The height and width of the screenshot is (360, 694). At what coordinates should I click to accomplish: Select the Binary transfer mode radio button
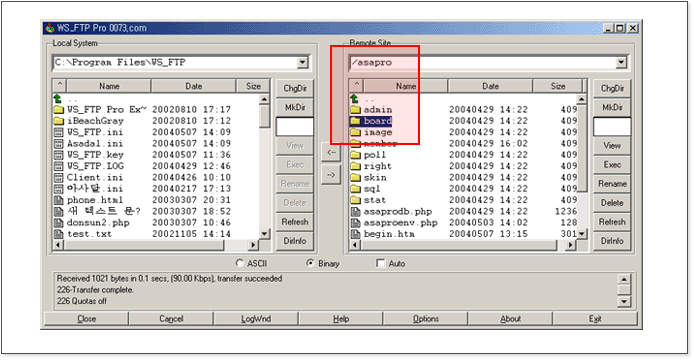coord(310,263)
